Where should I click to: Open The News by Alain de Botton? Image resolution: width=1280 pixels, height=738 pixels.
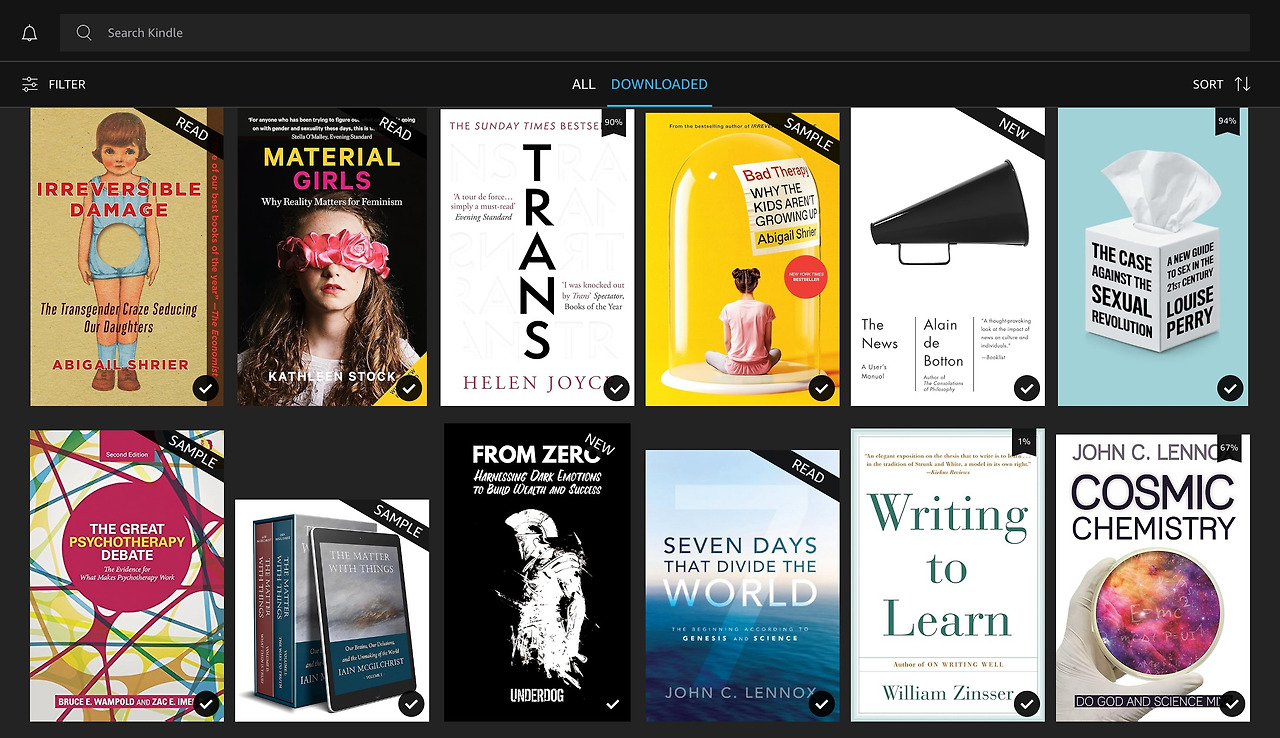coord(948,257)
